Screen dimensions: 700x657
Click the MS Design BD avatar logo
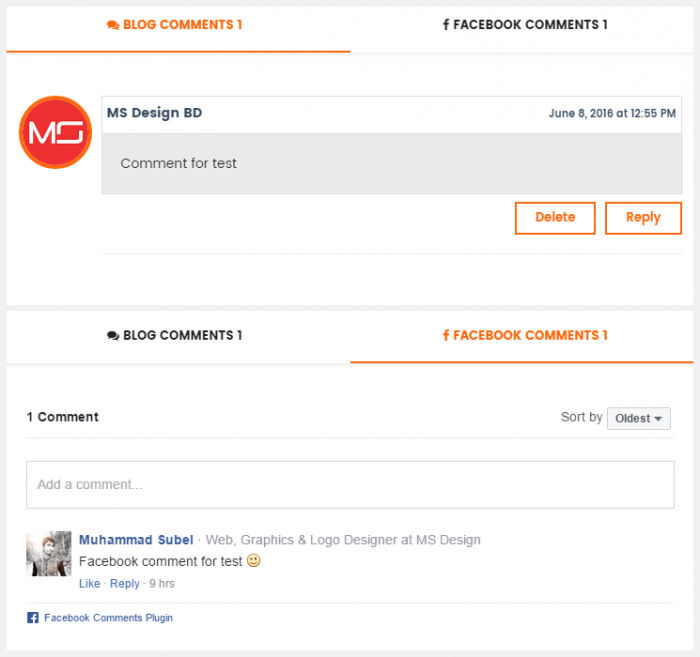point(56,132)
